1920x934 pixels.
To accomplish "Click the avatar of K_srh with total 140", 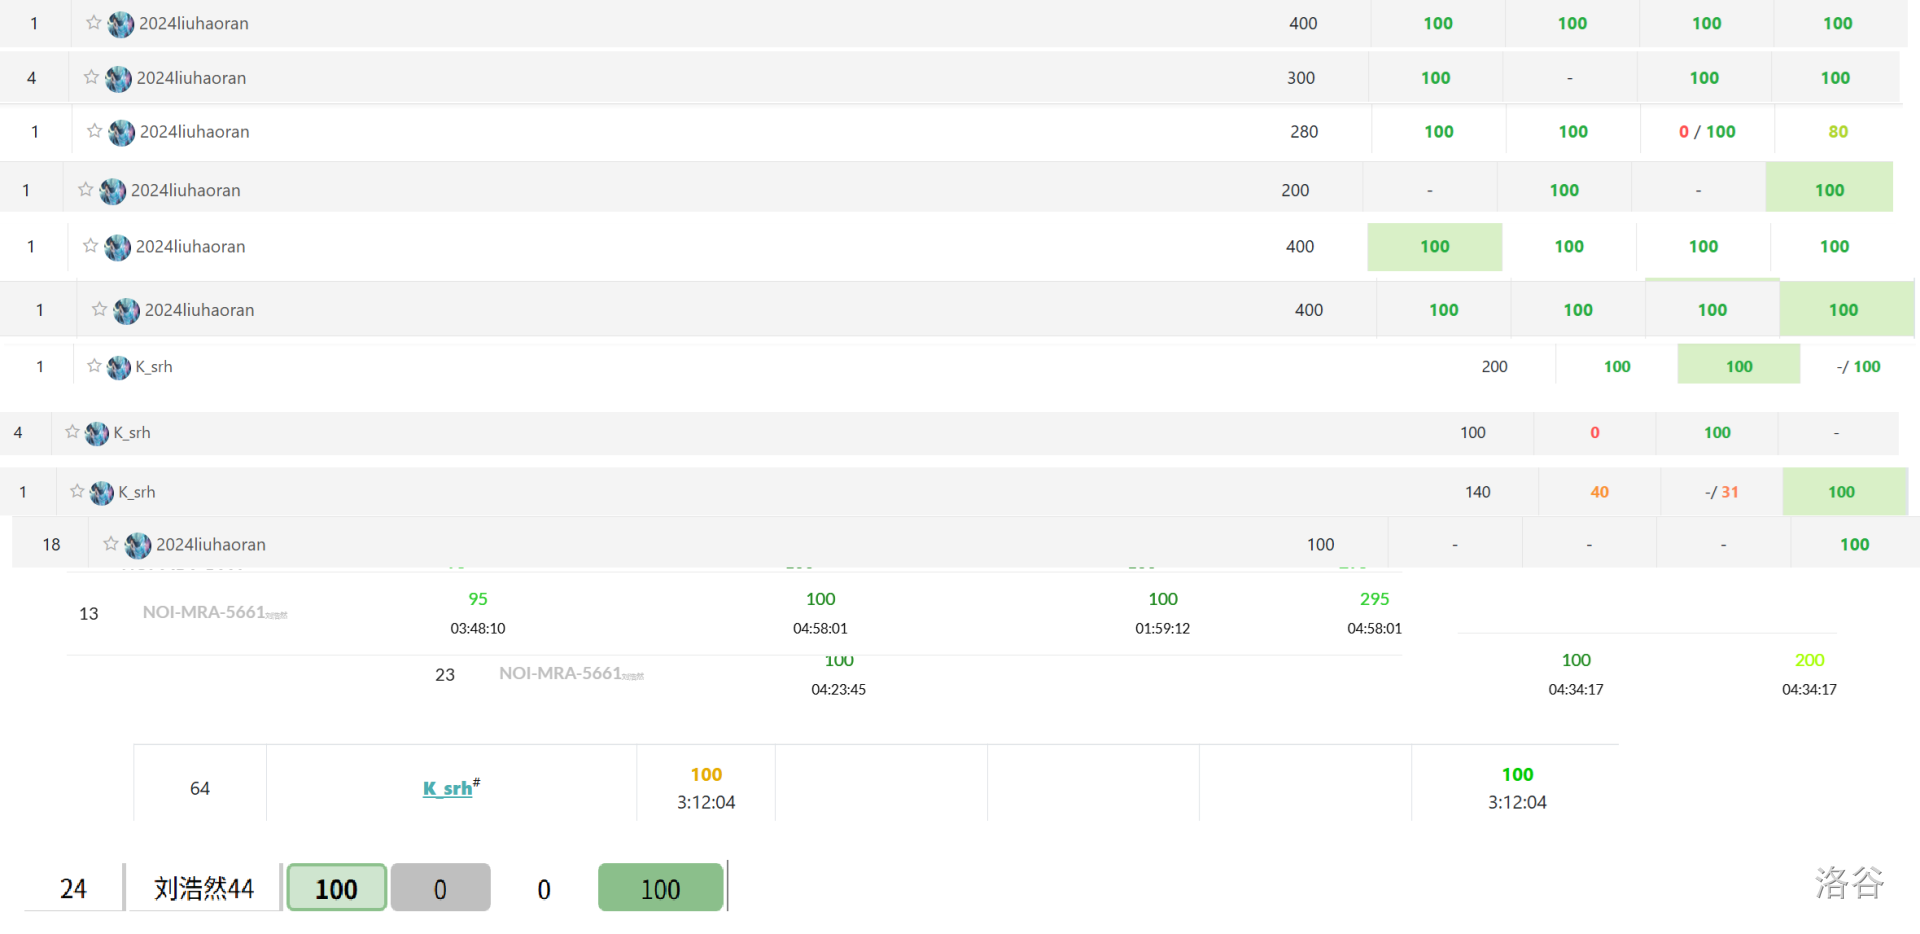I will click(x=102, y=492).
